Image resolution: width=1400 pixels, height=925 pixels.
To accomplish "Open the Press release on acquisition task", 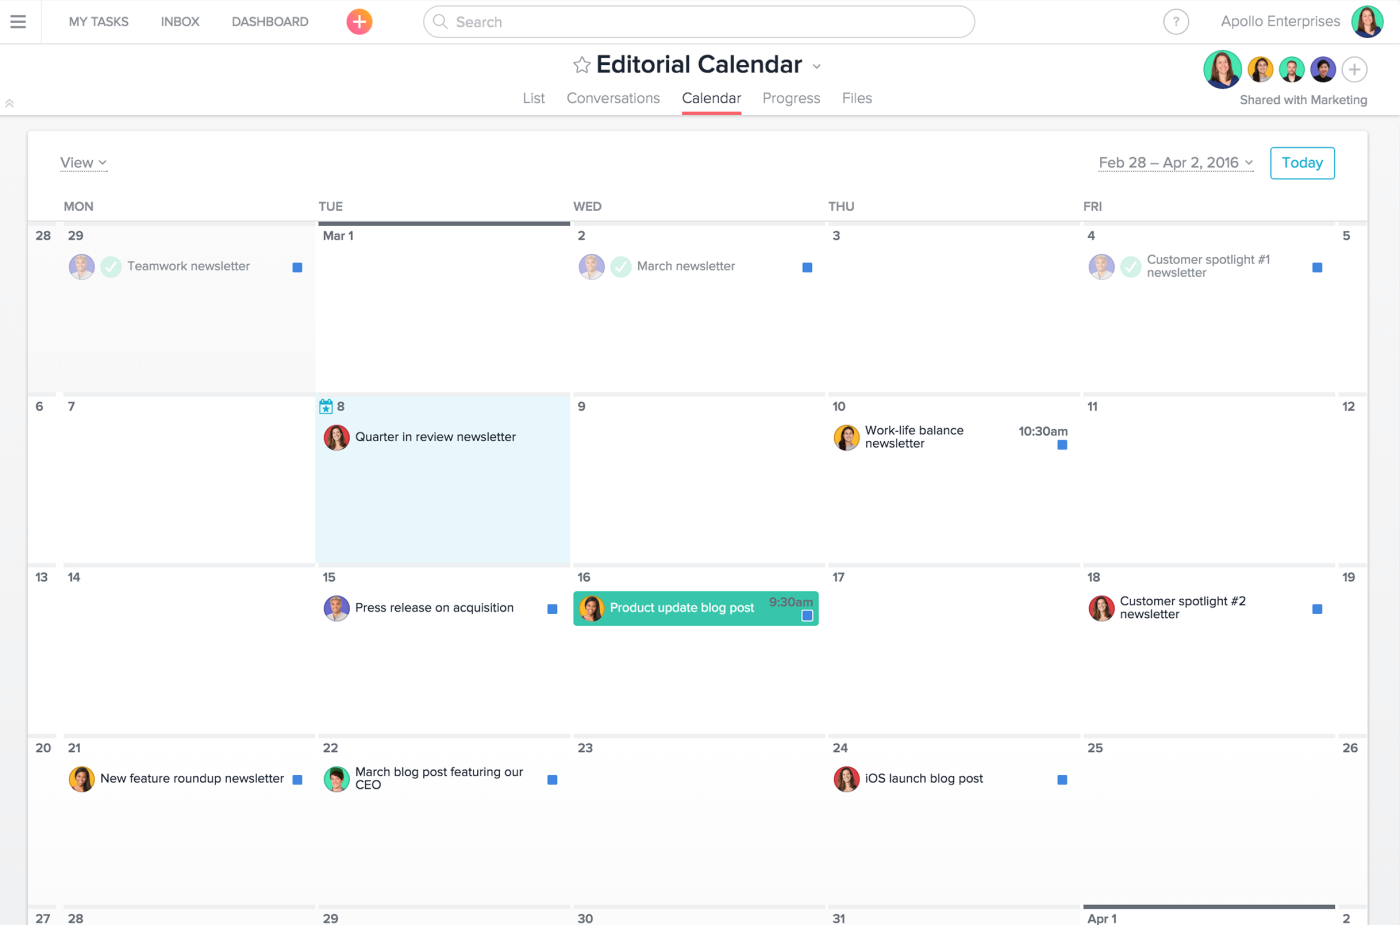I will click(x=434, y=608).
